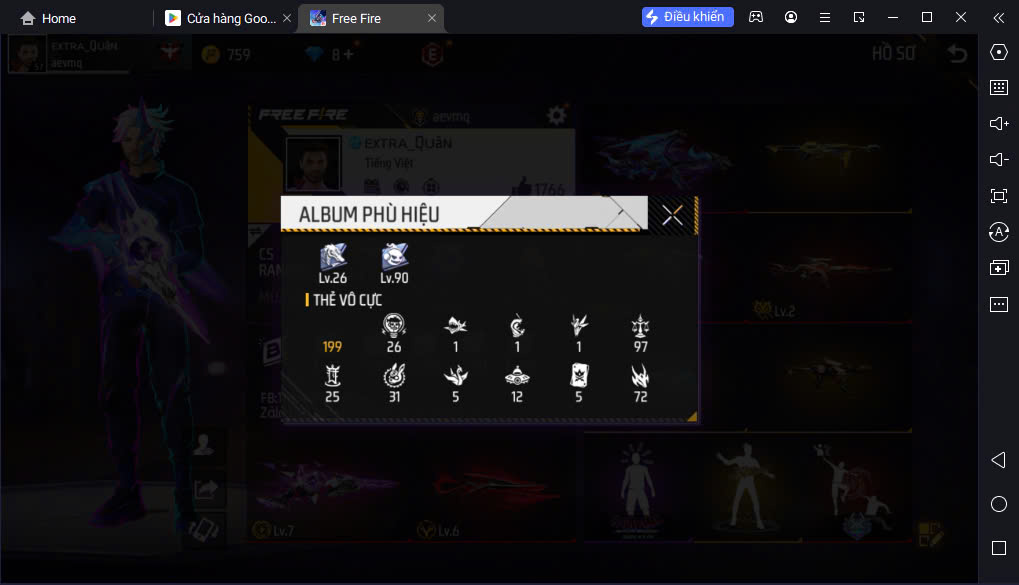Viewport: 1019px width, 585px height.
Task: Collapse the sidebar with double-chevron icon
Action: pyautogui.click(x=999, y=18)
